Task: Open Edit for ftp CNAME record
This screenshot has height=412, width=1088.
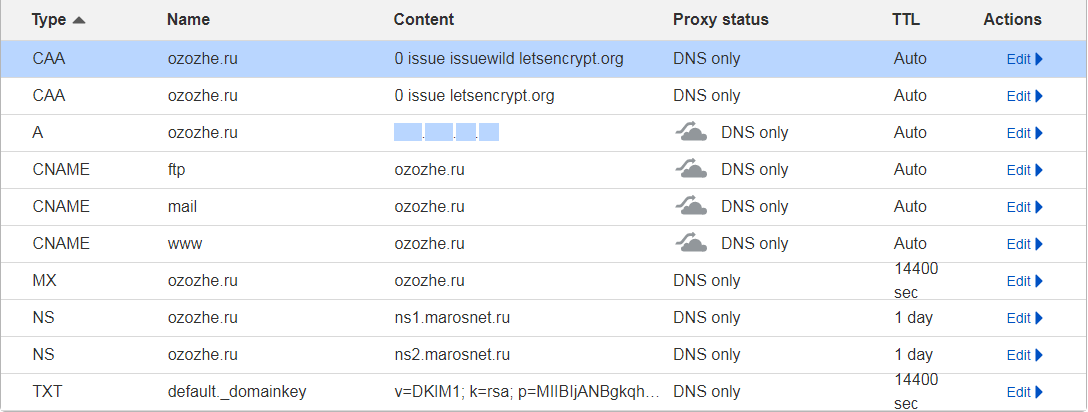Action: coord(1024,170)
